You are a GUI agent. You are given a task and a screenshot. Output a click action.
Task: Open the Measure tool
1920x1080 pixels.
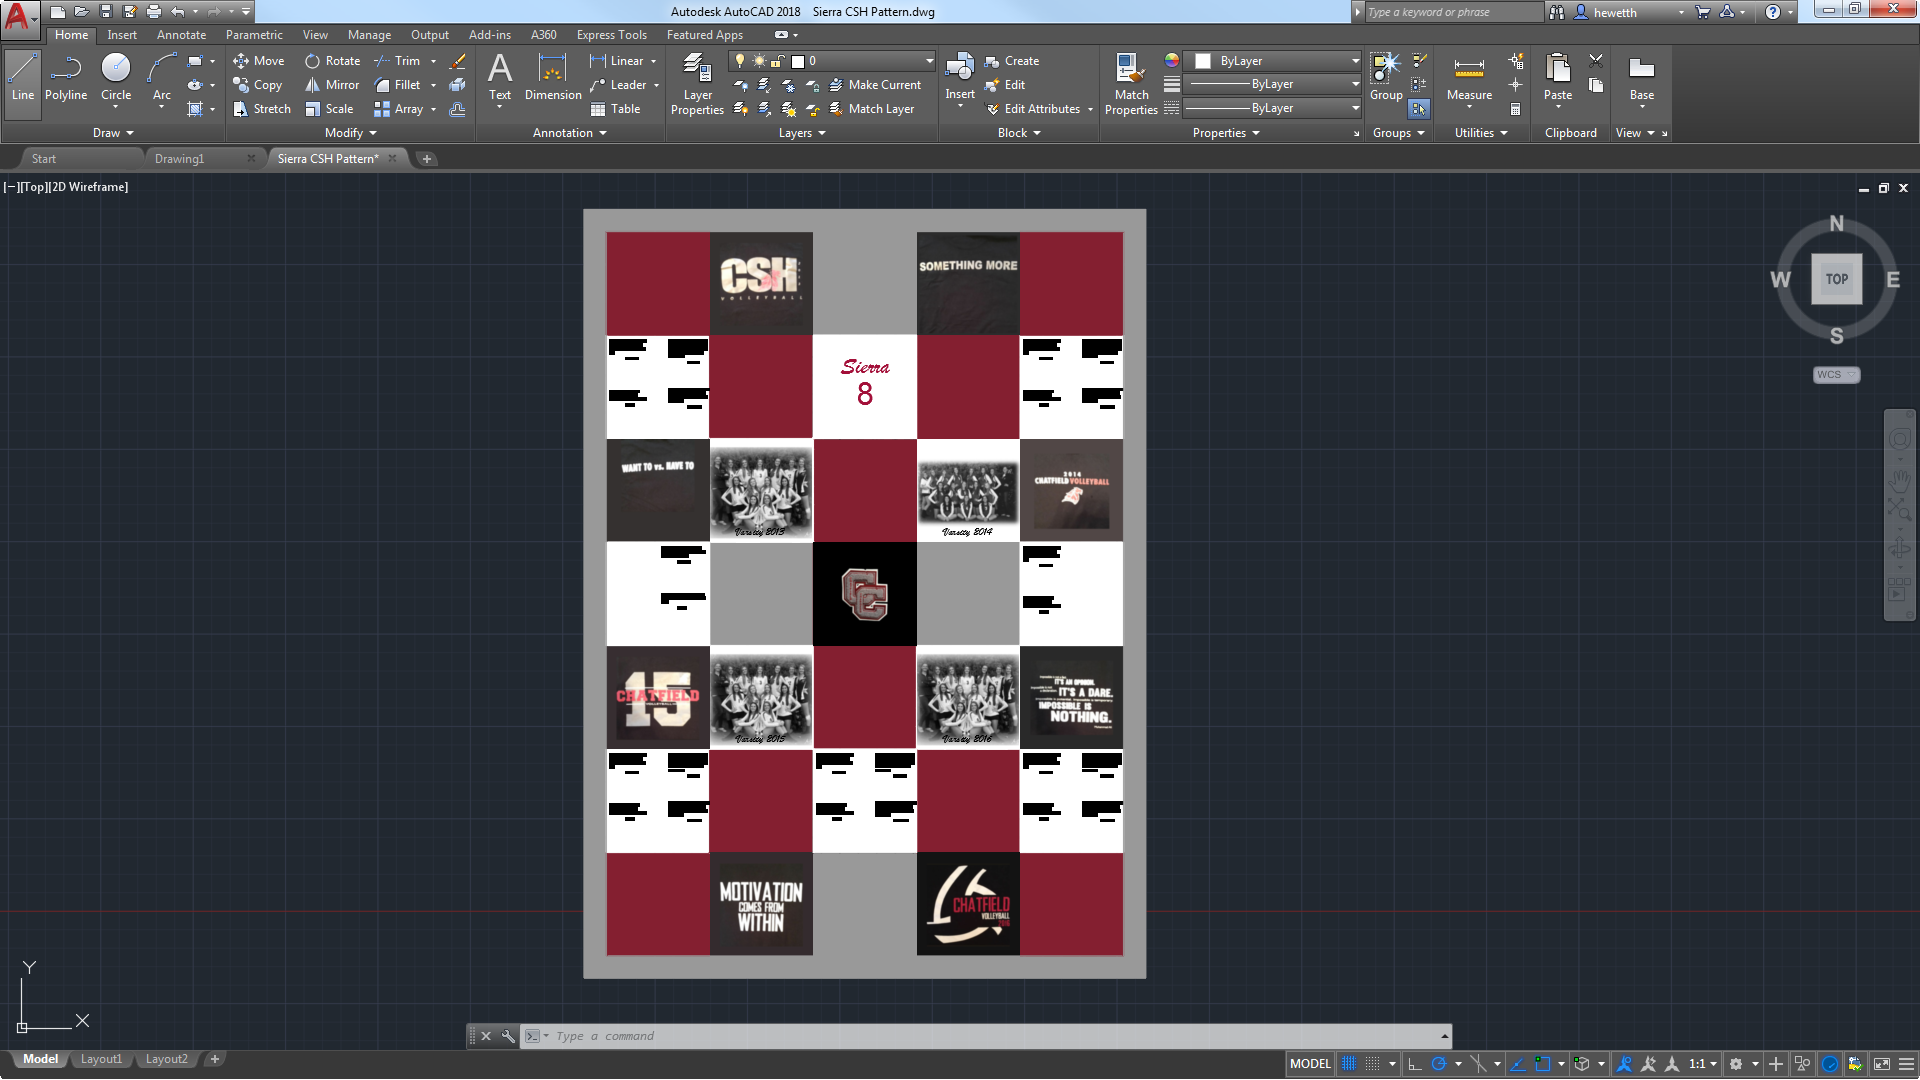1468,78
